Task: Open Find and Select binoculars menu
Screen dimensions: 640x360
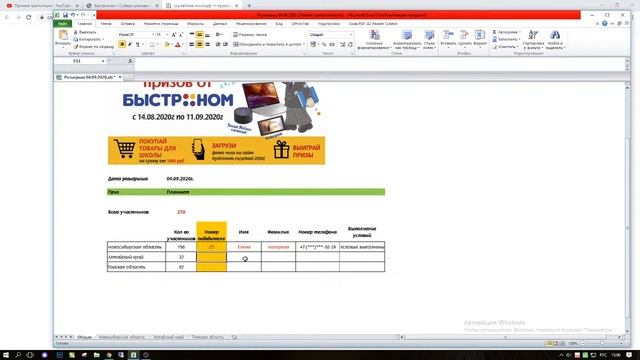Action: tap(555, 40)
